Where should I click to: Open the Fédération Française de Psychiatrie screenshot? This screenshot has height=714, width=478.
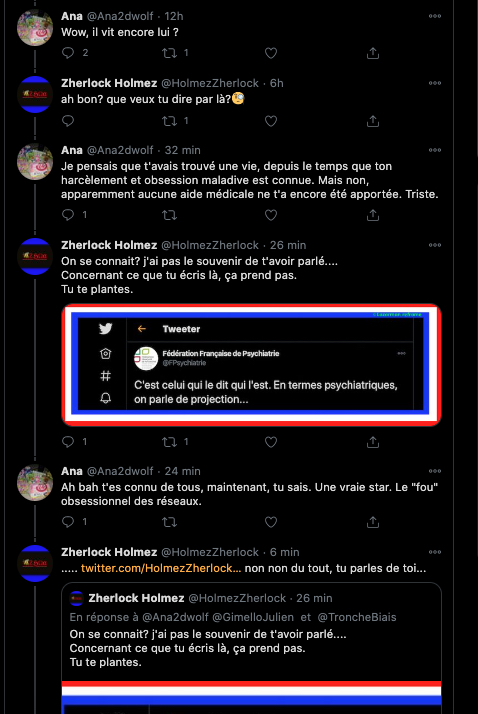point(251,365)
